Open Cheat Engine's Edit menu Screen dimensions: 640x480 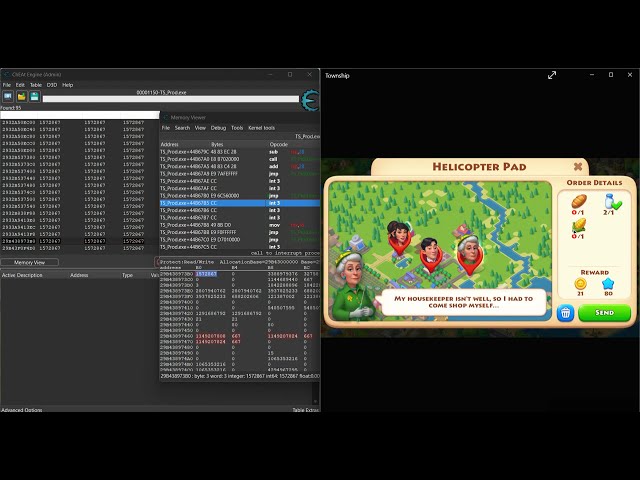click(20, 85)
